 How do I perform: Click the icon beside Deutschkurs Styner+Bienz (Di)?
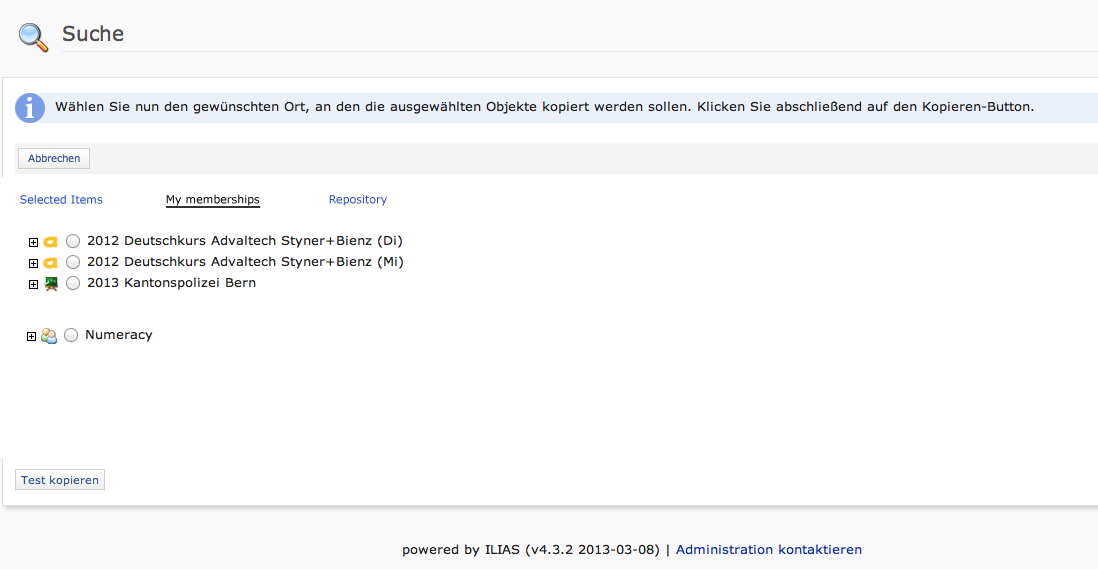click(51, 241)
